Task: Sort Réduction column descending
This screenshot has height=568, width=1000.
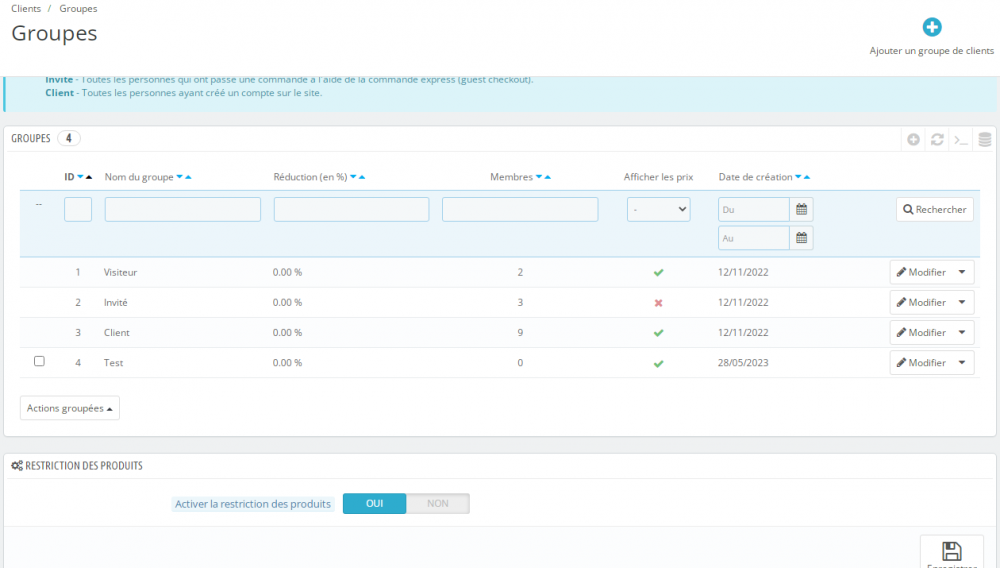Action: 353,177
